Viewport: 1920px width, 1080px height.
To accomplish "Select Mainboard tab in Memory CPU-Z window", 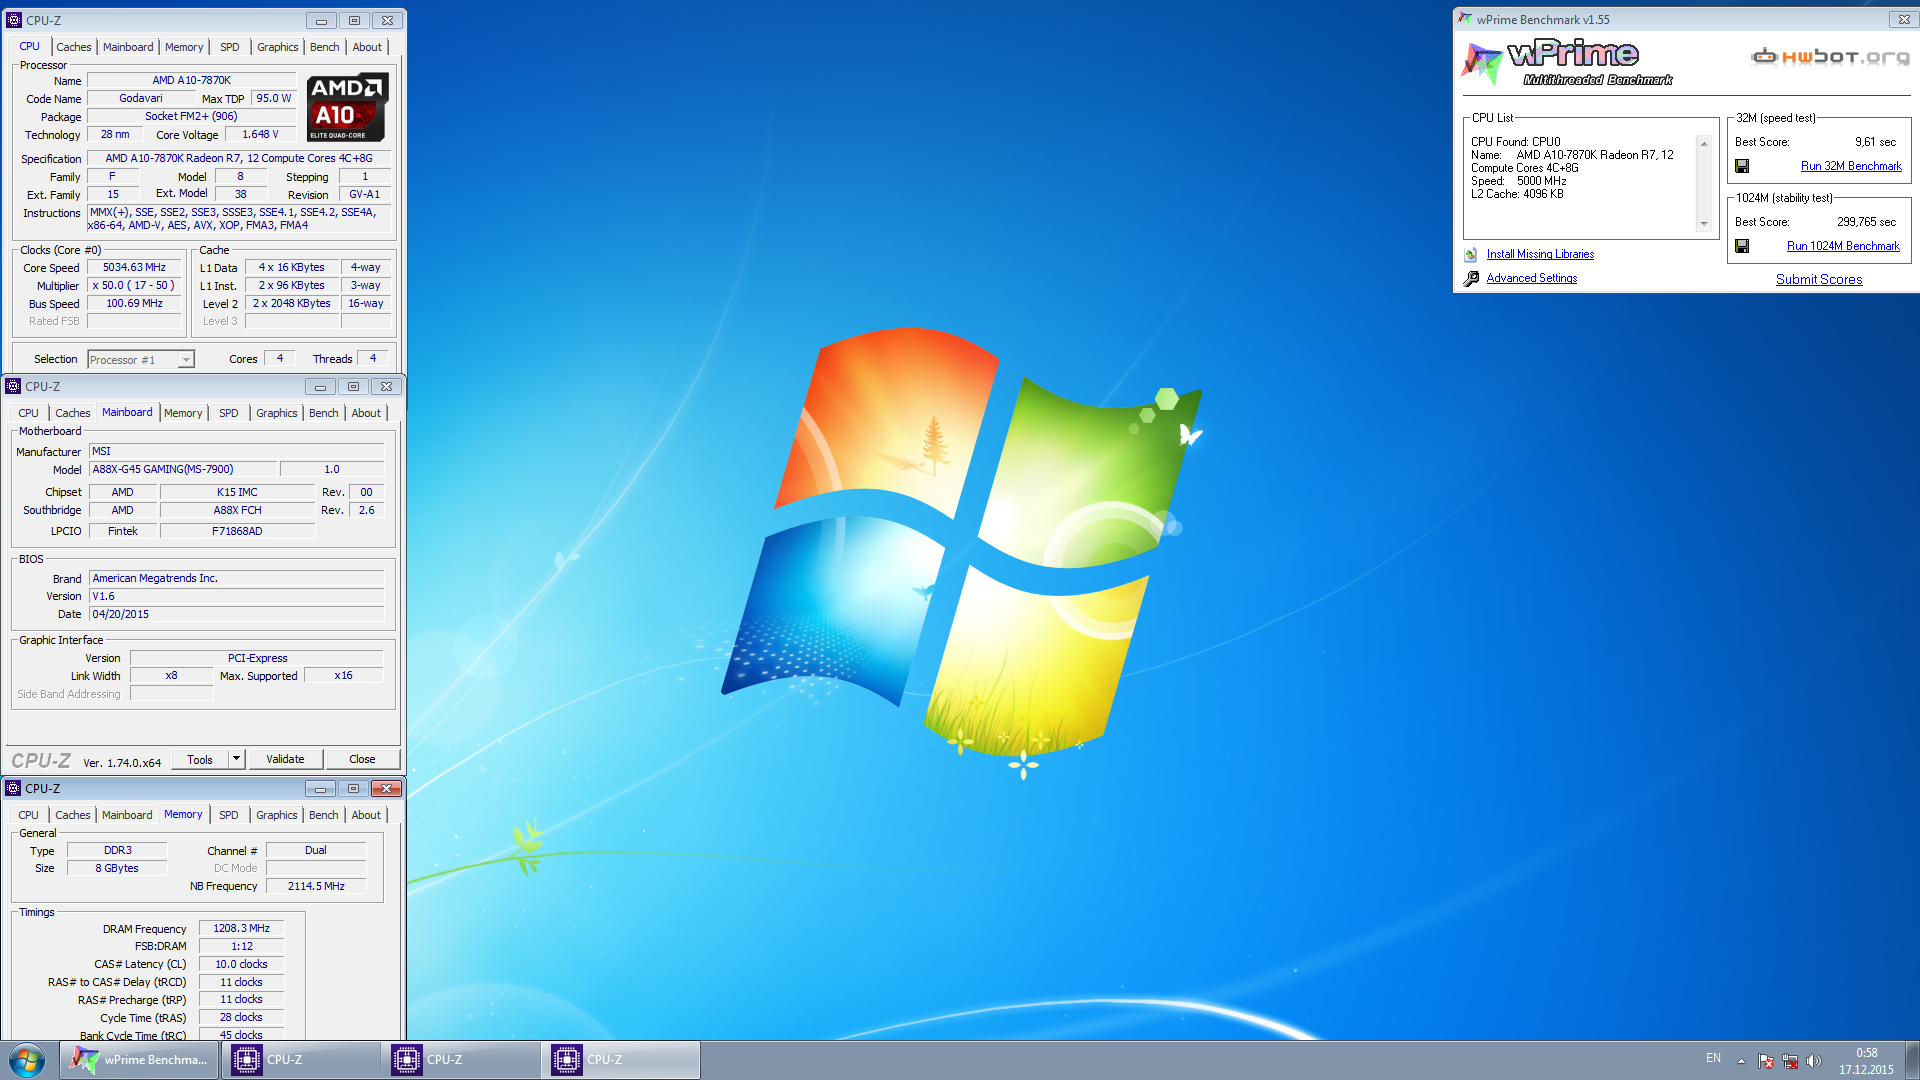I will 127,815.
